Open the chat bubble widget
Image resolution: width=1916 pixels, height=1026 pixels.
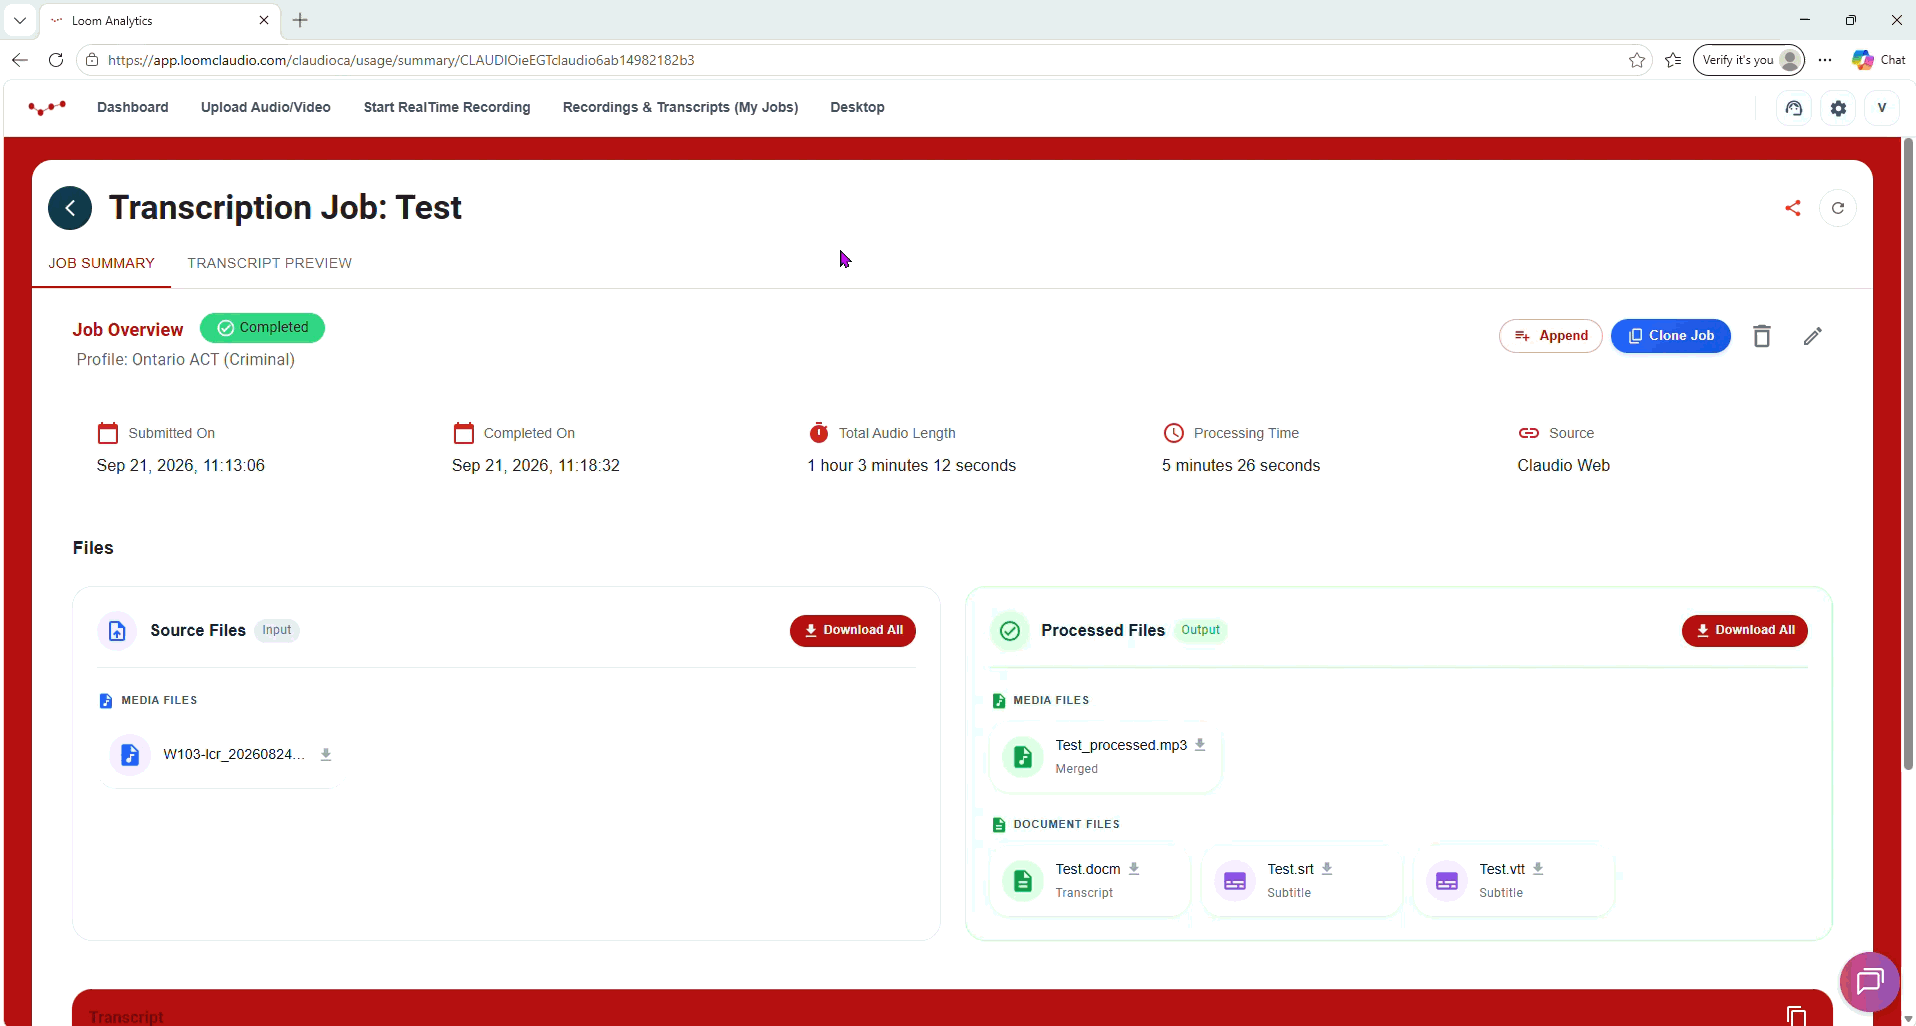point(1869,982)
